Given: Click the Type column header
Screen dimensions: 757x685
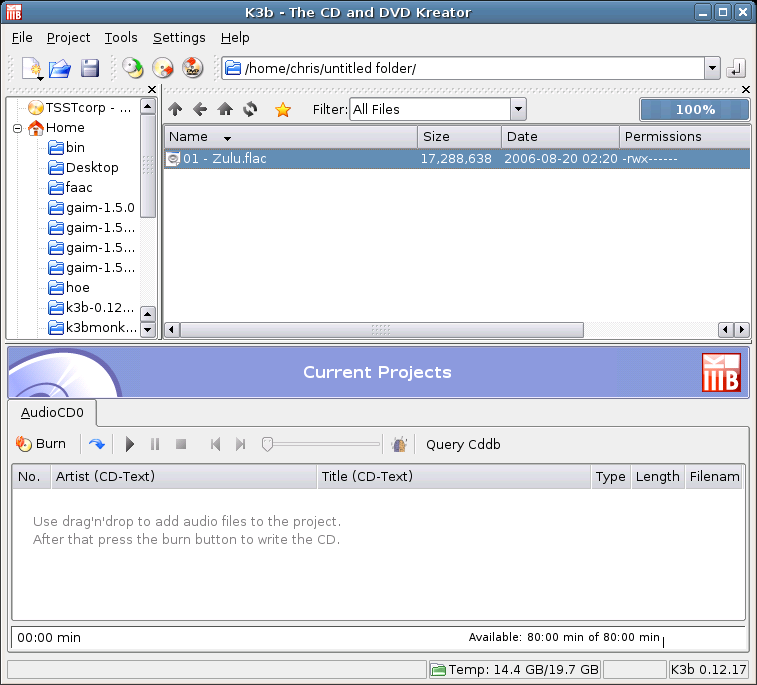Looking at the screenshot, I should (611, 476).
